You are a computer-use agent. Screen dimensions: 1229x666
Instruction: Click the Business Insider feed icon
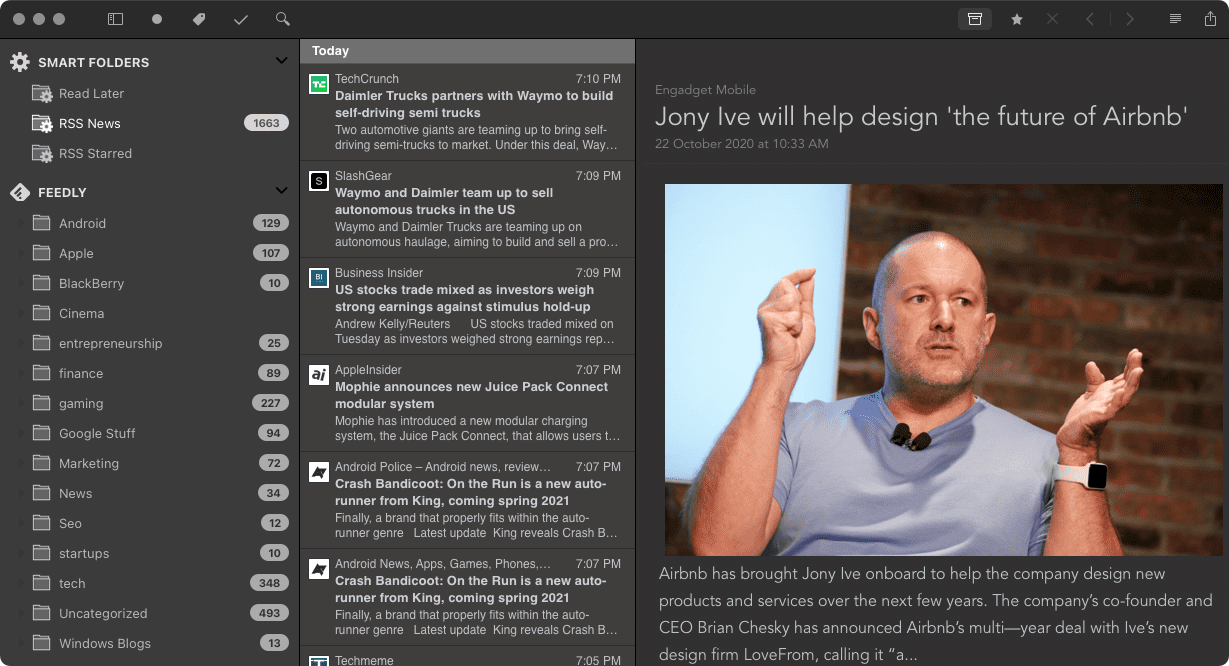coord(319,278)
